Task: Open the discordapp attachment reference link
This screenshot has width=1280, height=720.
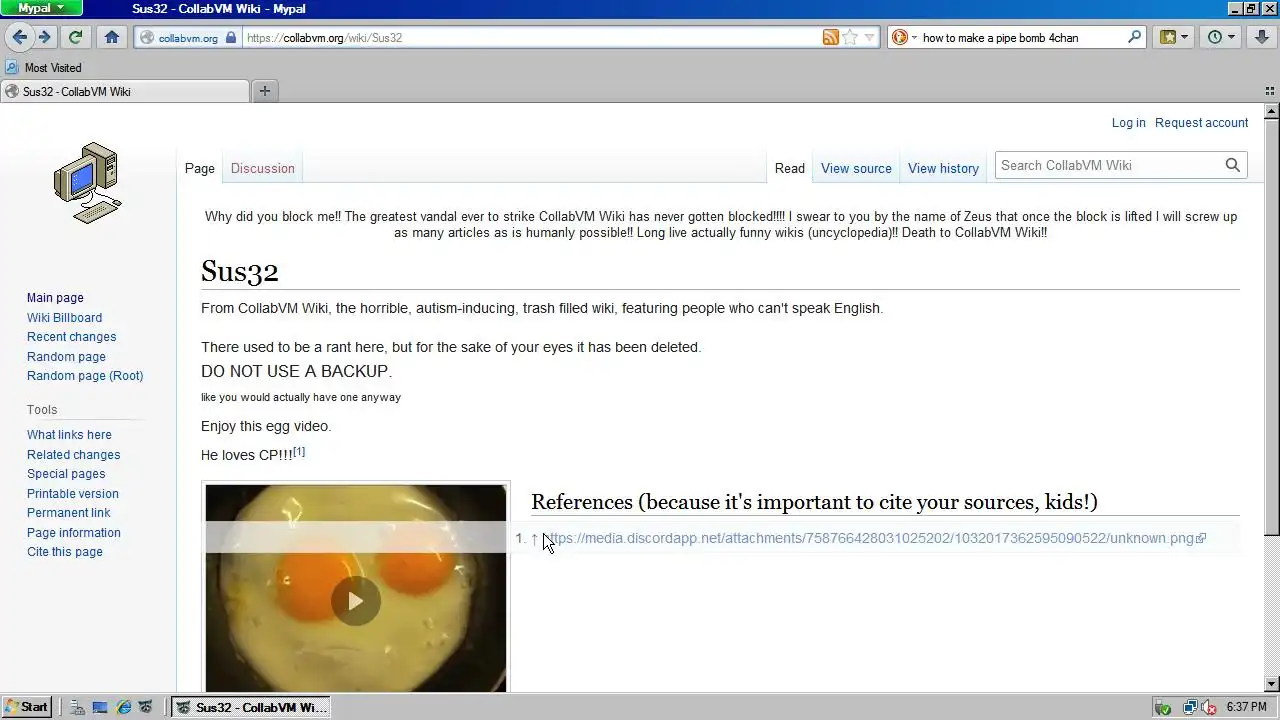Action: pos(875,538)
